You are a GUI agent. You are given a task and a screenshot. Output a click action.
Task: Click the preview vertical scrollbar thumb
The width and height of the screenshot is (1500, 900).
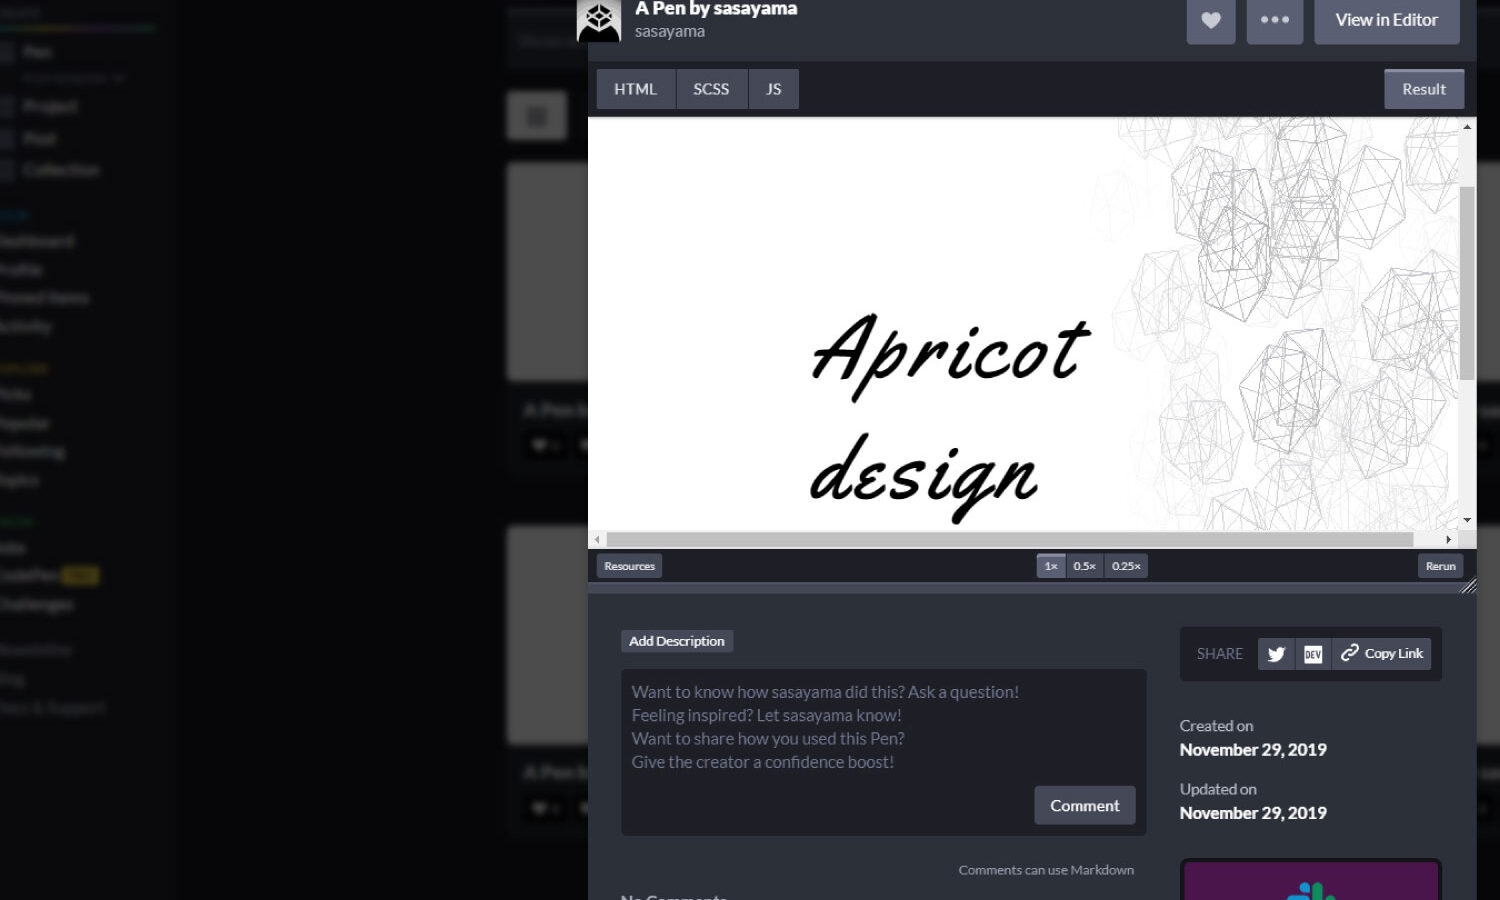click(1467, 283)
